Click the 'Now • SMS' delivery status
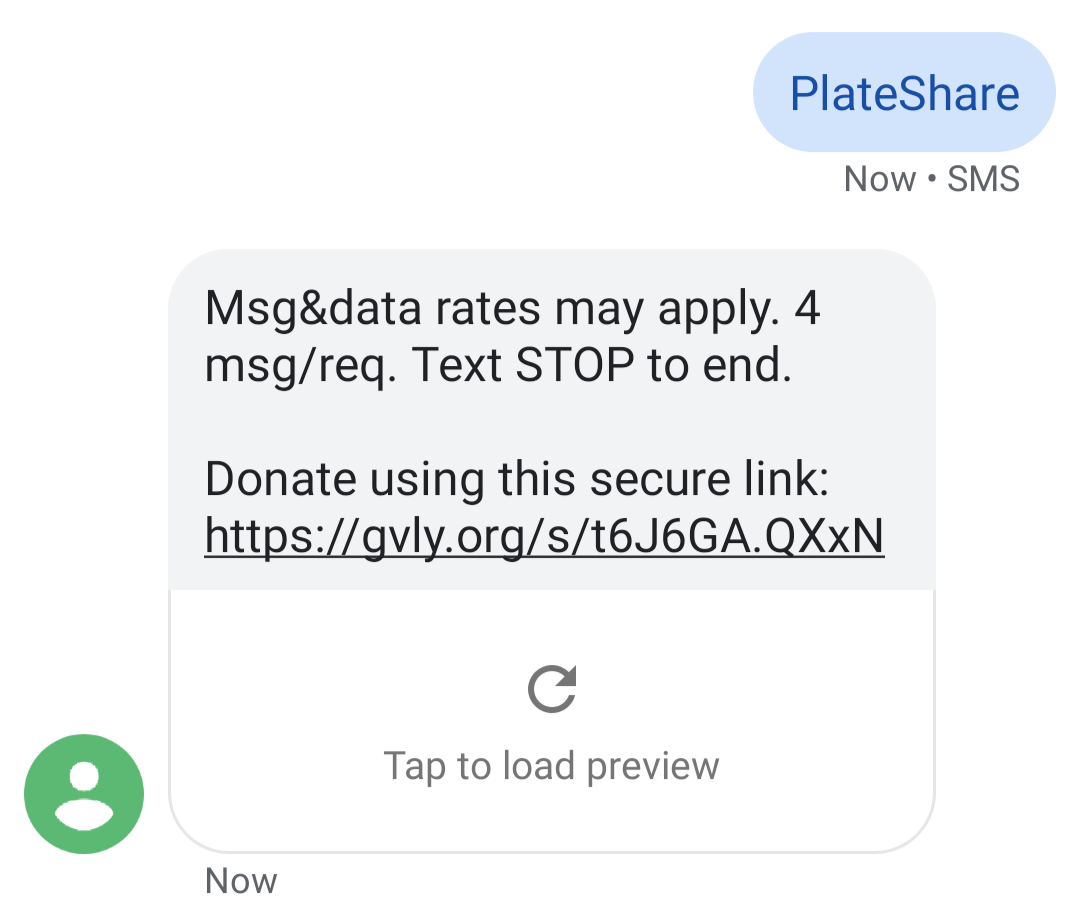This screenshot has height=916, width=1080. tap(931, 179)
